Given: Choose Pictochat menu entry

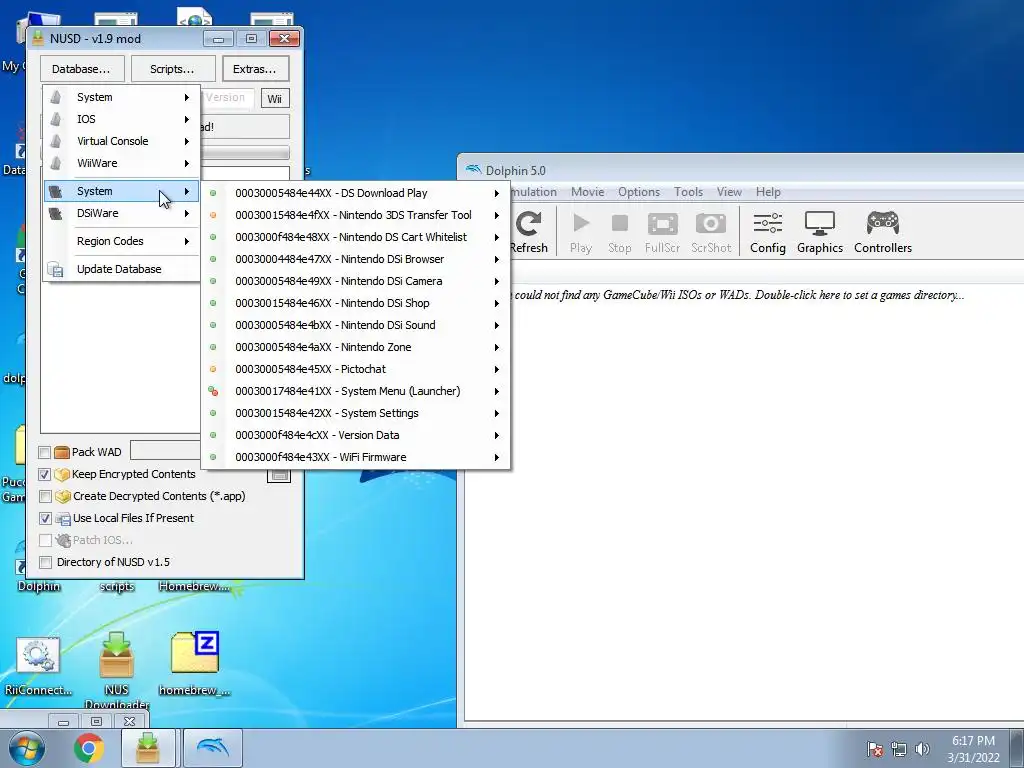Looking at the screenshot, I should click(x=356, y=369).
